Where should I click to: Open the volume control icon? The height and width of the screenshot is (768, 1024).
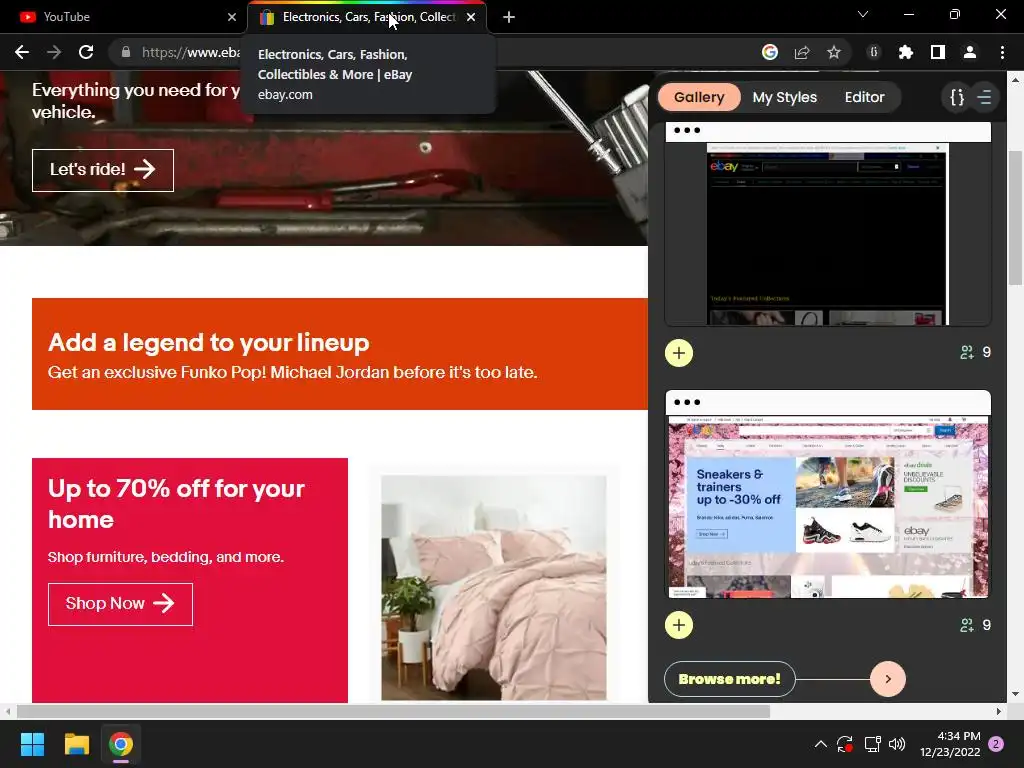pyautogui.click(x=897, y=744)
